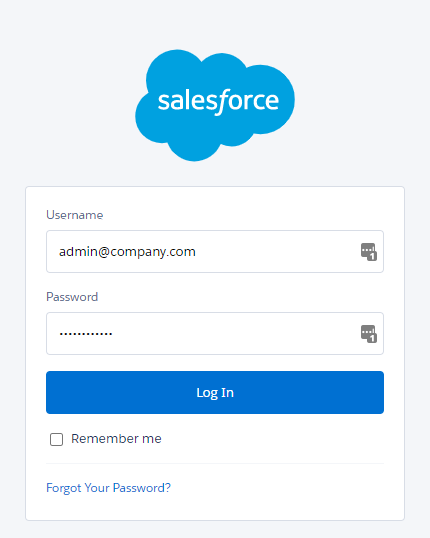430x538 pixels.
Task: Click the password manager icon in Username field
Action: click(369, 252)
